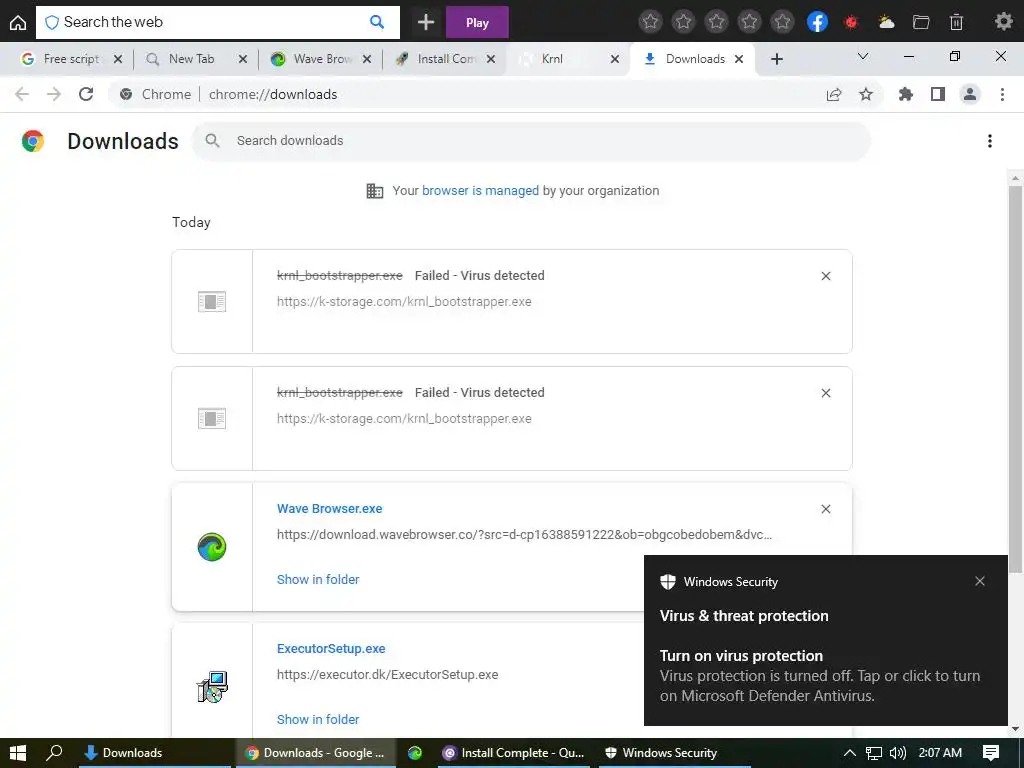Toggle the side panel
The height and width of the screenshot is (768, 1024).
click(938, 95)
